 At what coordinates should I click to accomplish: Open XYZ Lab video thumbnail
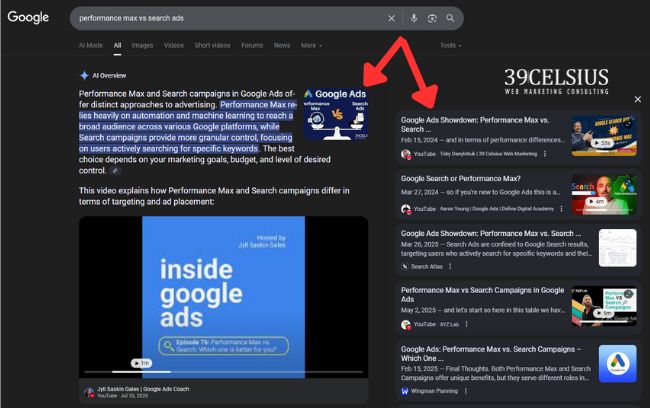tap(604, 306)
